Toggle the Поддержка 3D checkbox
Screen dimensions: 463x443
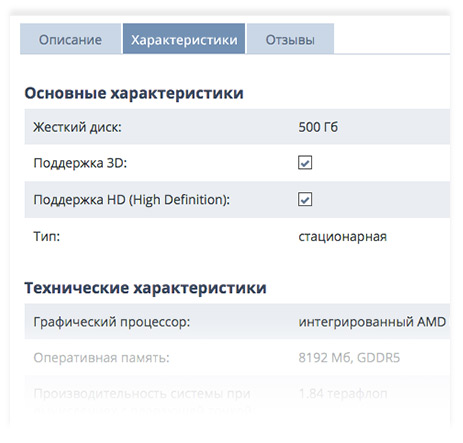(305, 163)
